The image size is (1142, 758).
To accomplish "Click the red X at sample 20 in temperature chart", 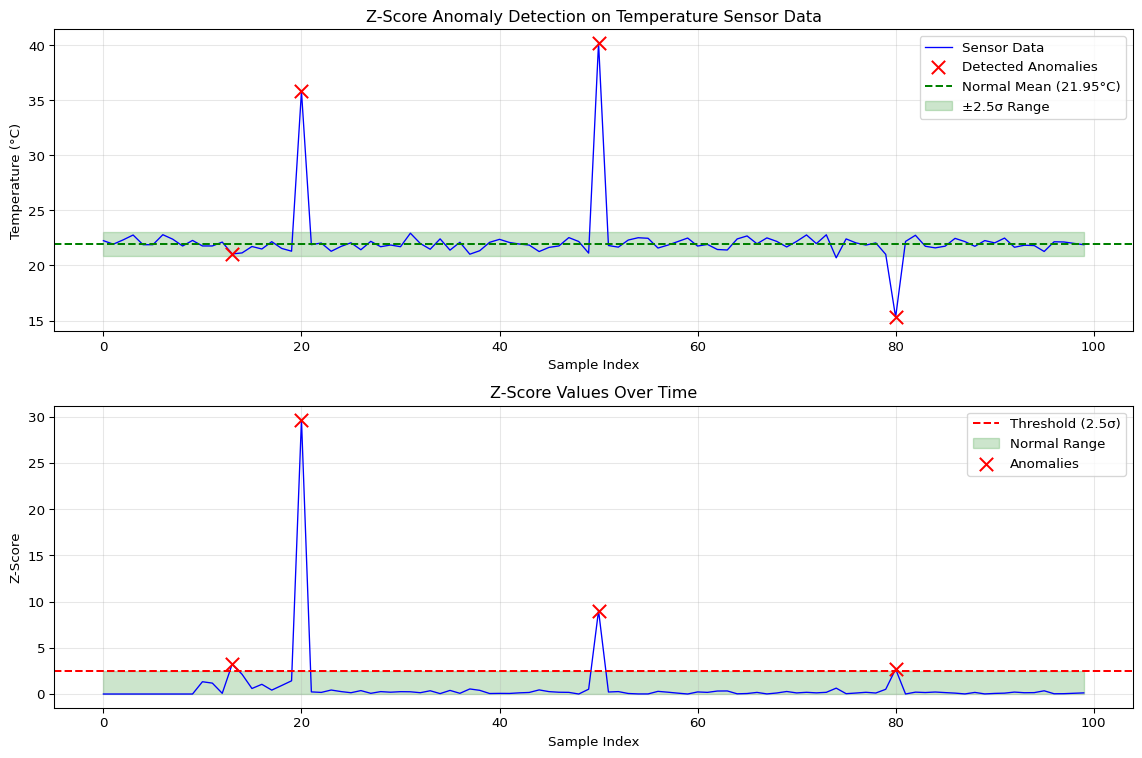I will click(301, 91).
